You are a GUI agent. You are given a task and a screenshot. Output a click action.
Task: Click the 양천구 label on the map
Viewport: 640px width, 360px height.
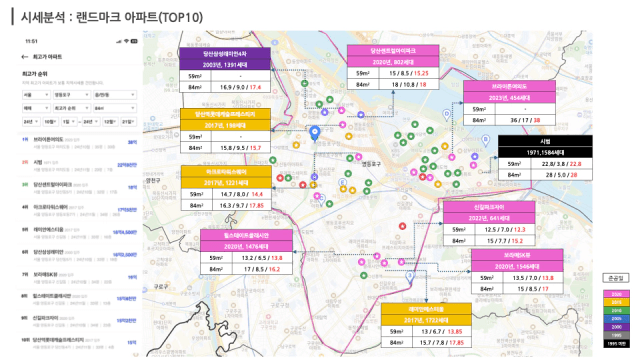pyautogui.click(x=153, y=180)
